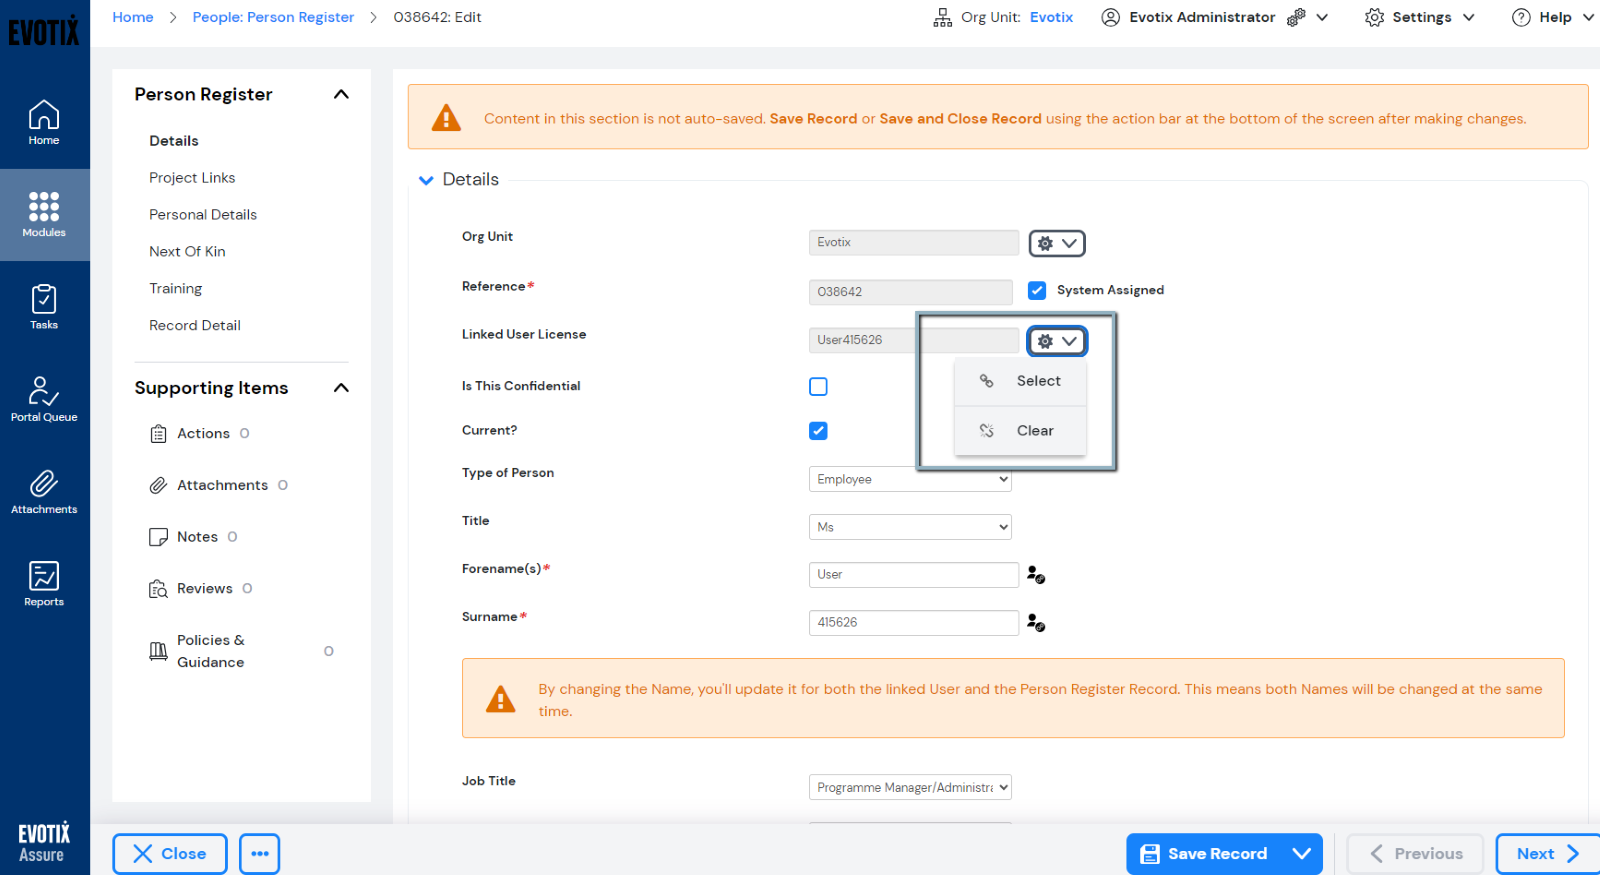The width and height of the screenshot is (1600, 875).
Task: Open Training section
Action: pyautogui.click(x=175, y=289)
